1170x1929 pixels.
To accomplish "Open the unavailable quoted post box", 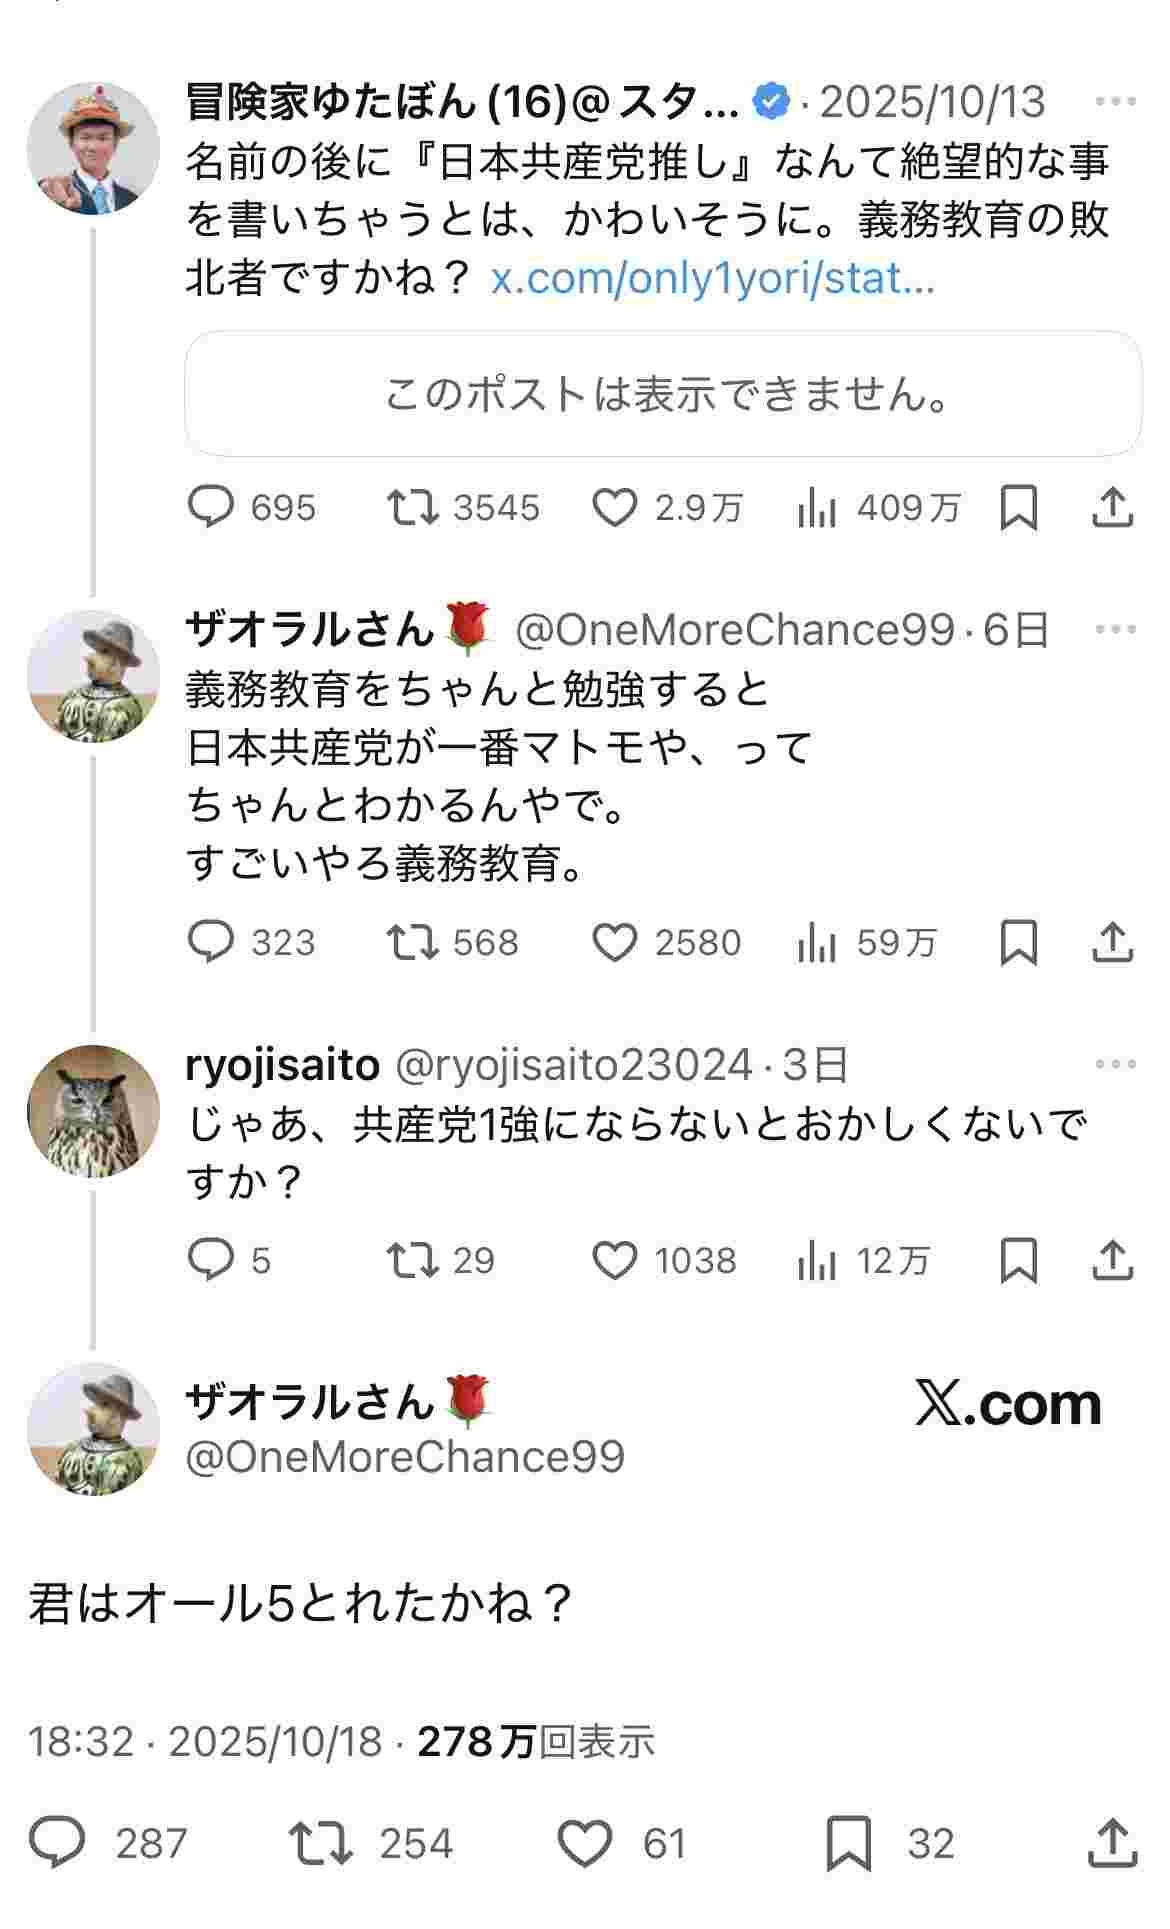I will pos(663,394).
